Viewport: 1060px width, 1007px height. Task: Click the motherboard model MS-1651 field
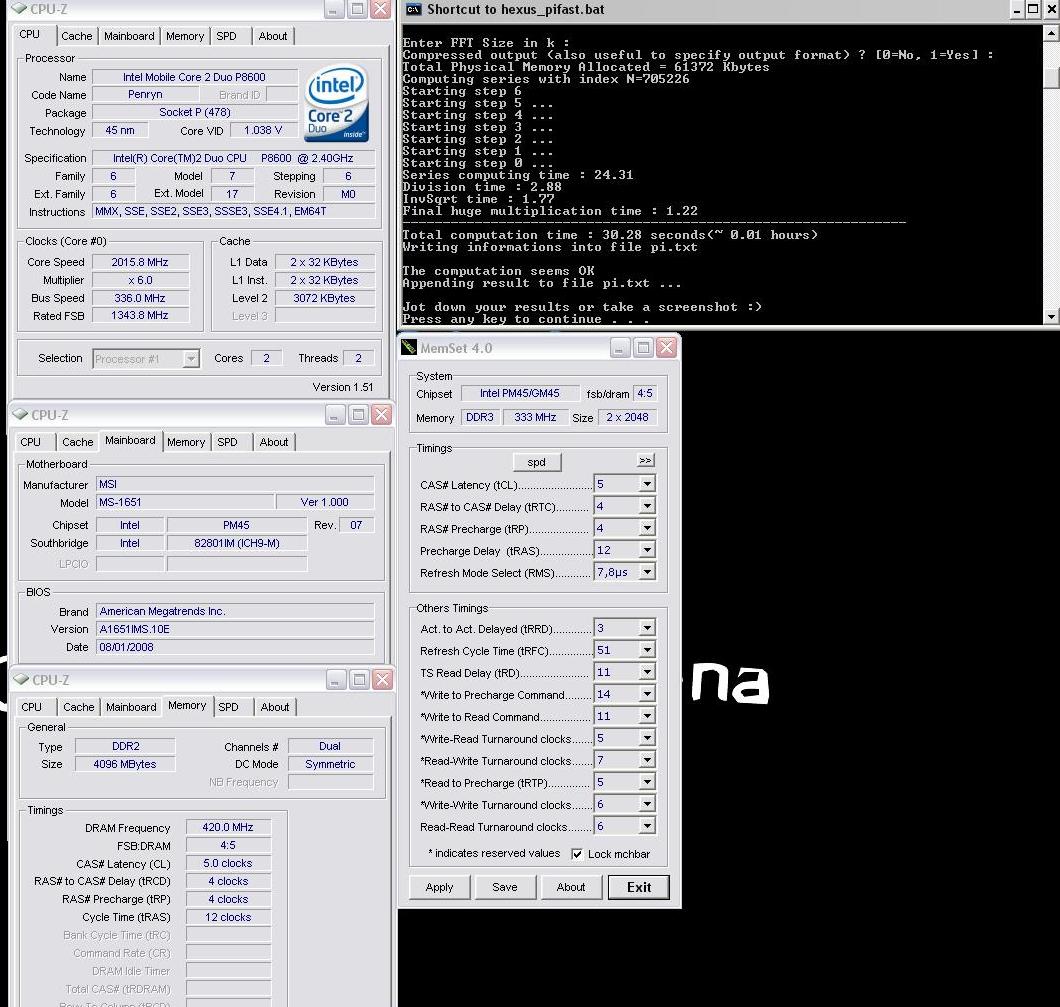(x=185, y=502)
